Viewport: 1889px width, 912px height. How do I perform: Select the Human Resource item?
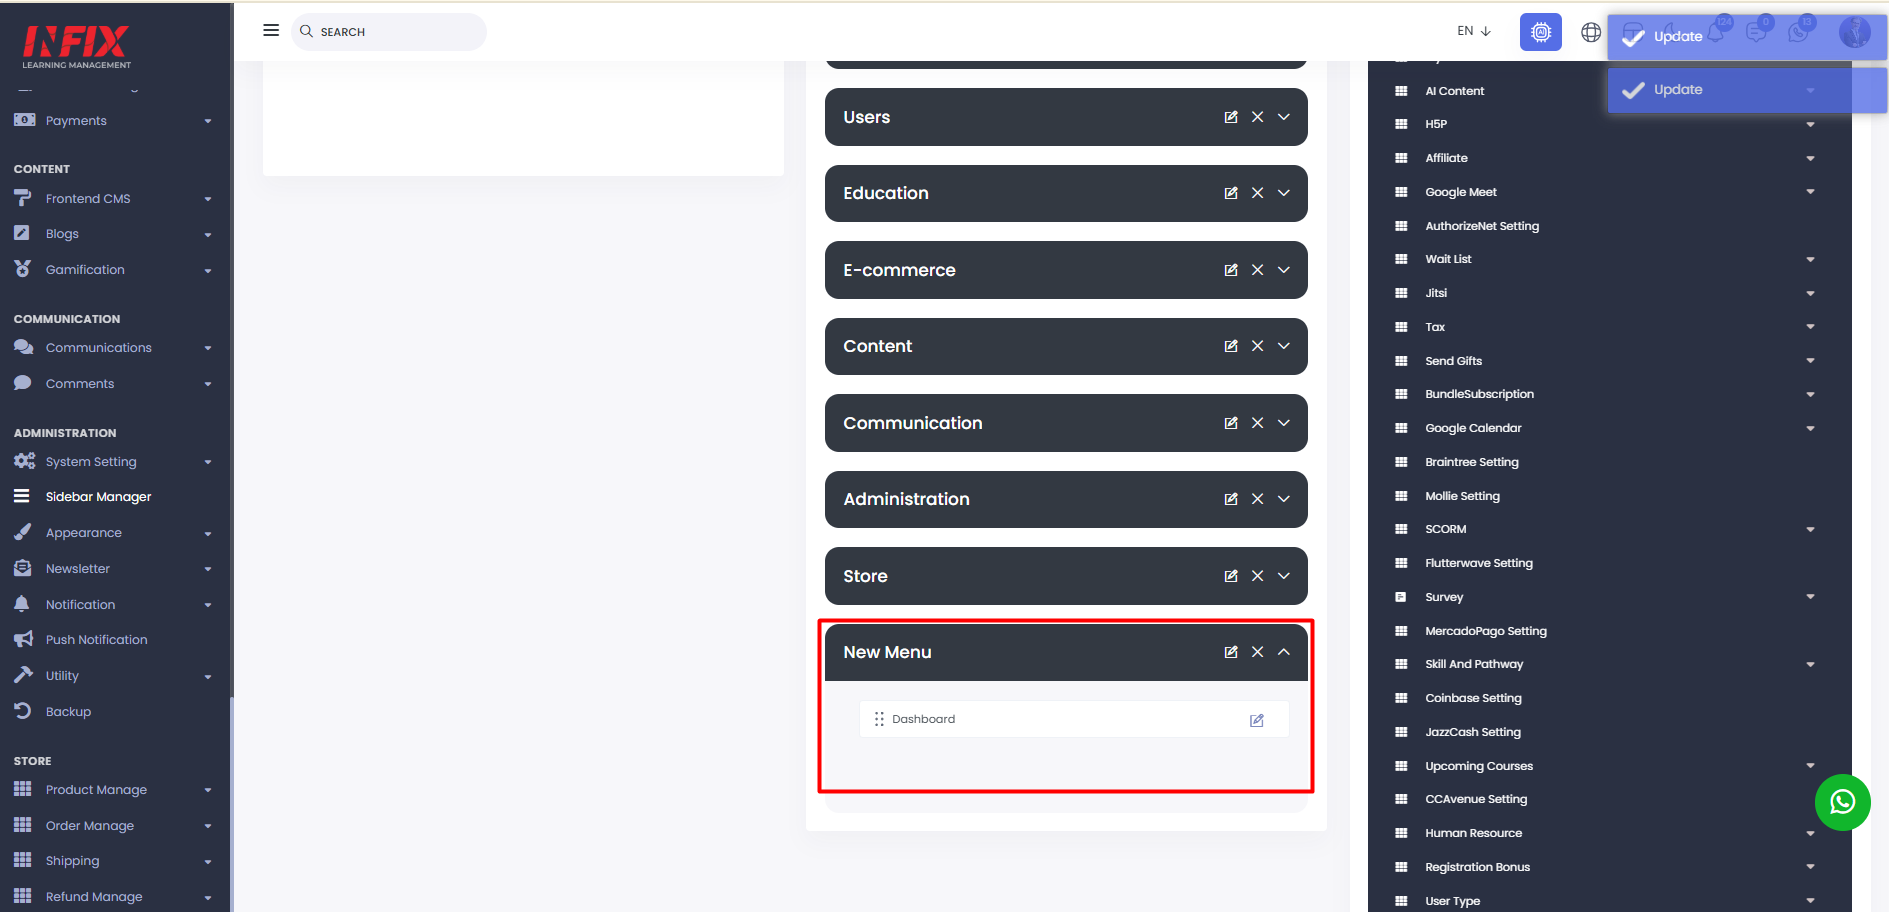click(1473, 833)
